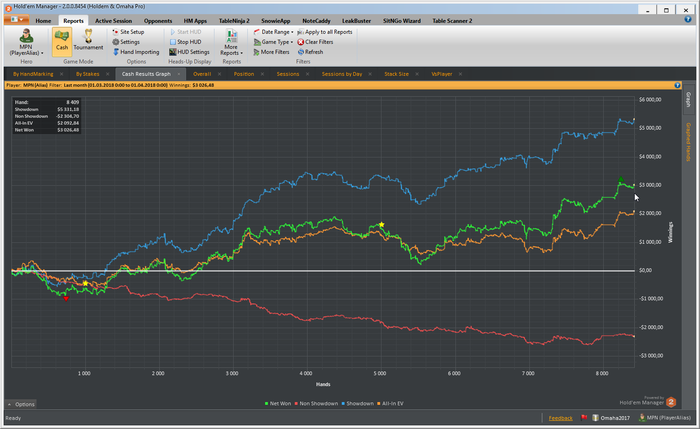
Task: Open the More Reports dropdown
Action: pyautogui.click(x=231, y=42)
